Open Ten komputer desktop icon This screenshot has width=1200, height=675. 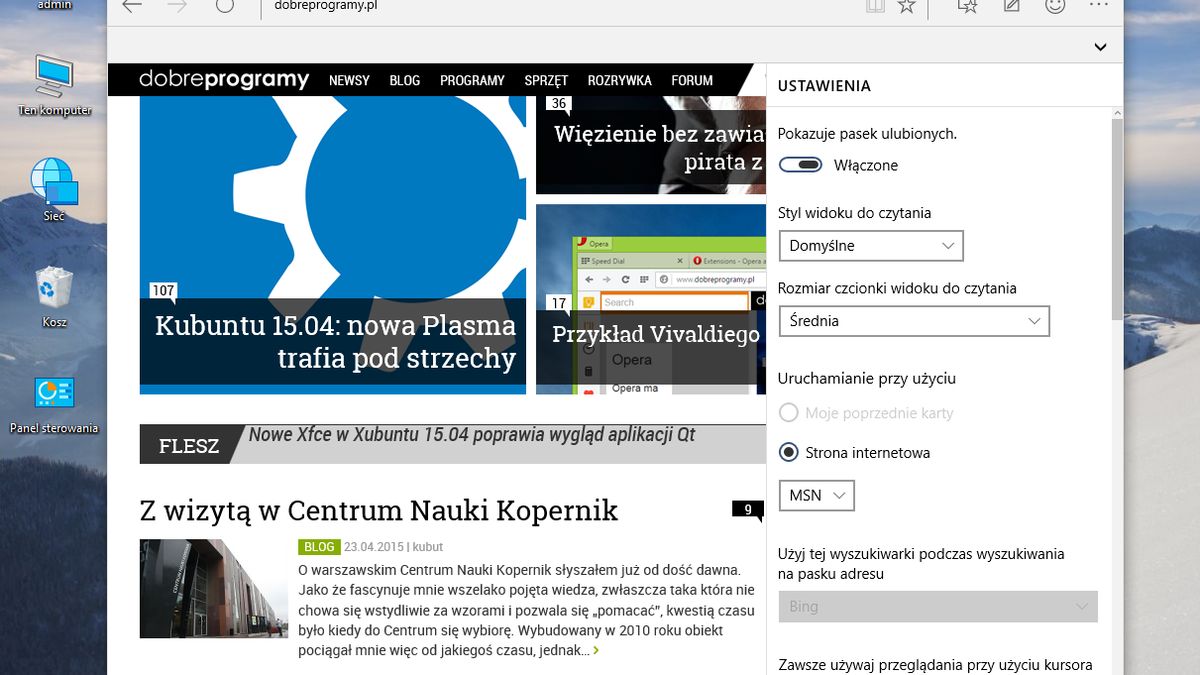pos(54,86)
